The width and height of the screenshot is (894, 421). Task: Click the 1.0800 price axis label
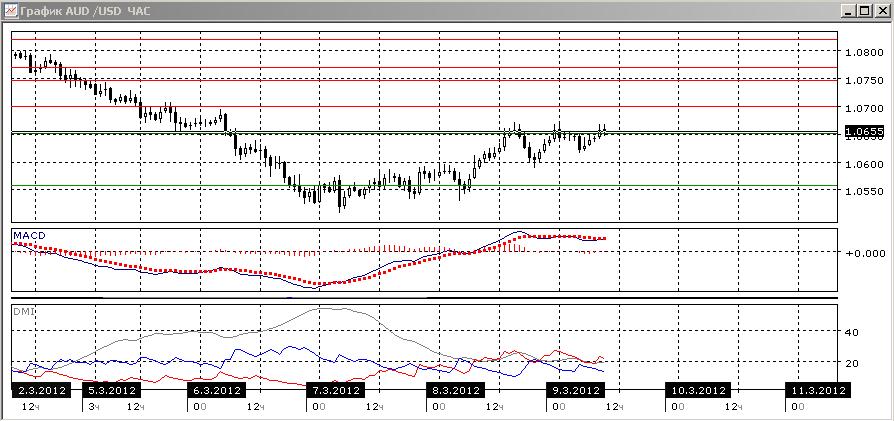point(865,52)
